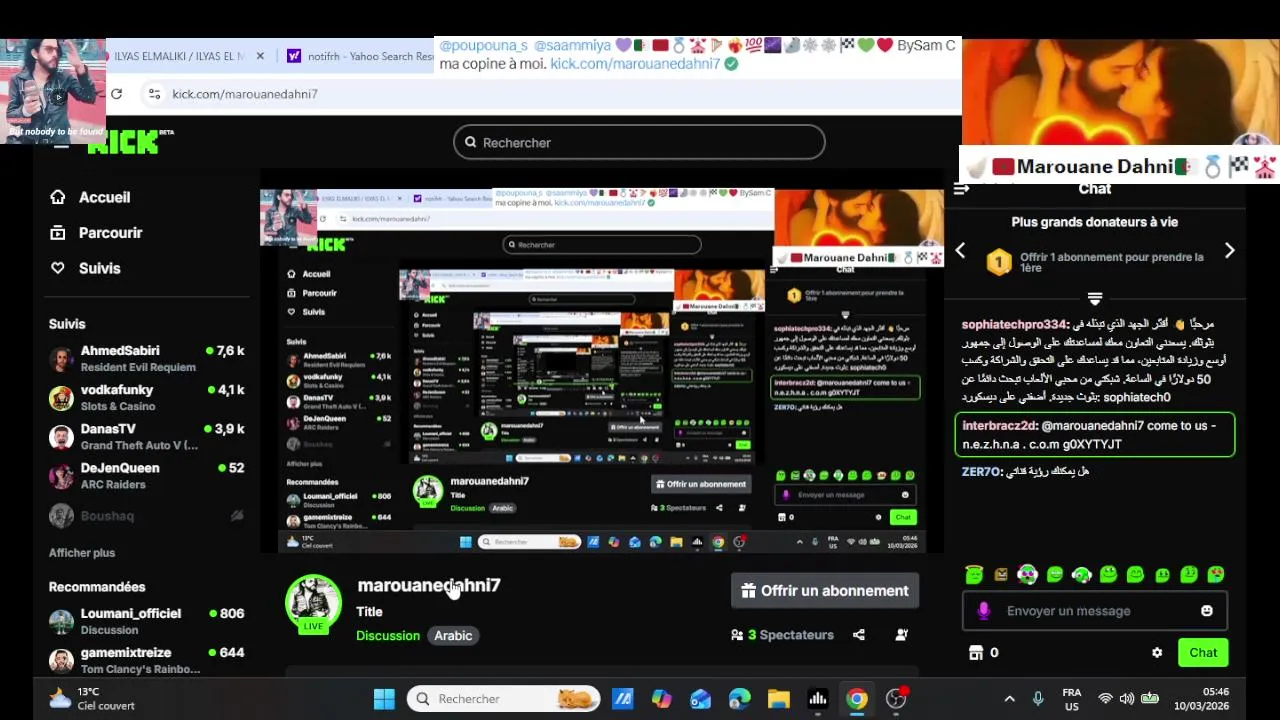Close the ILYAS ELMALIKI browser tab
This screenshot has height=720, width=1280.
260,56
